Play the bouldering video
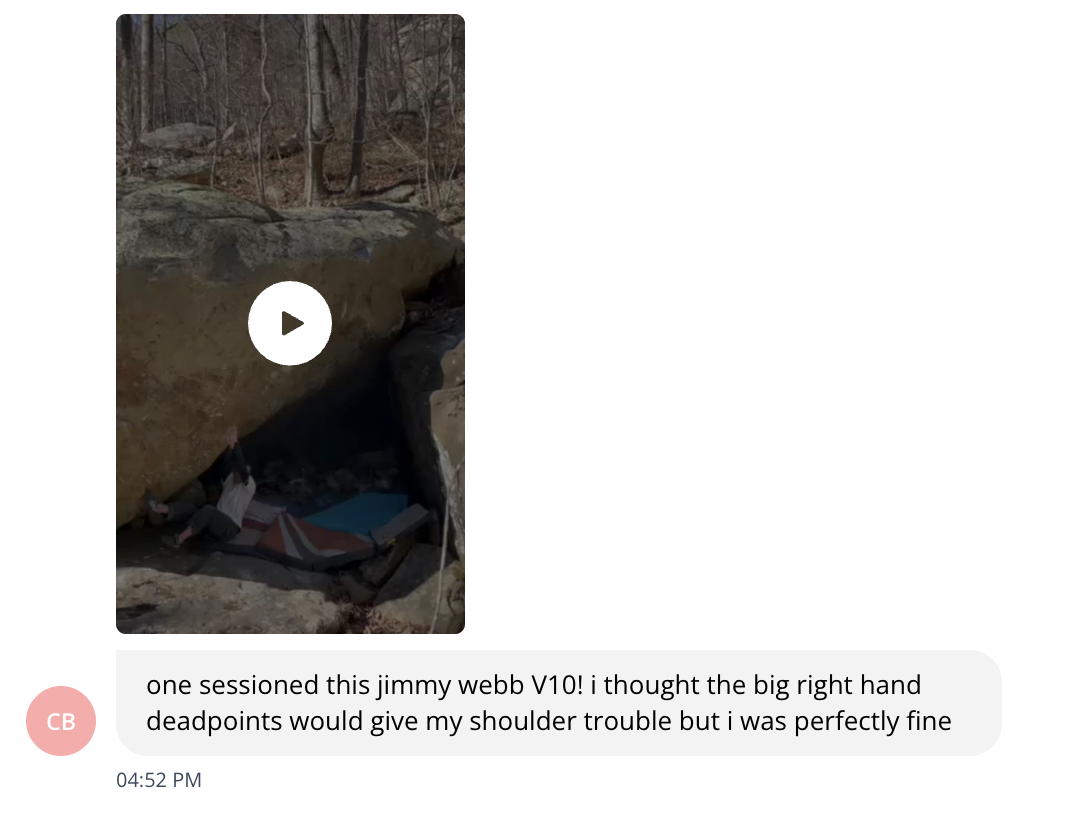Screen dimensions: 1078x830 (289, 323)
